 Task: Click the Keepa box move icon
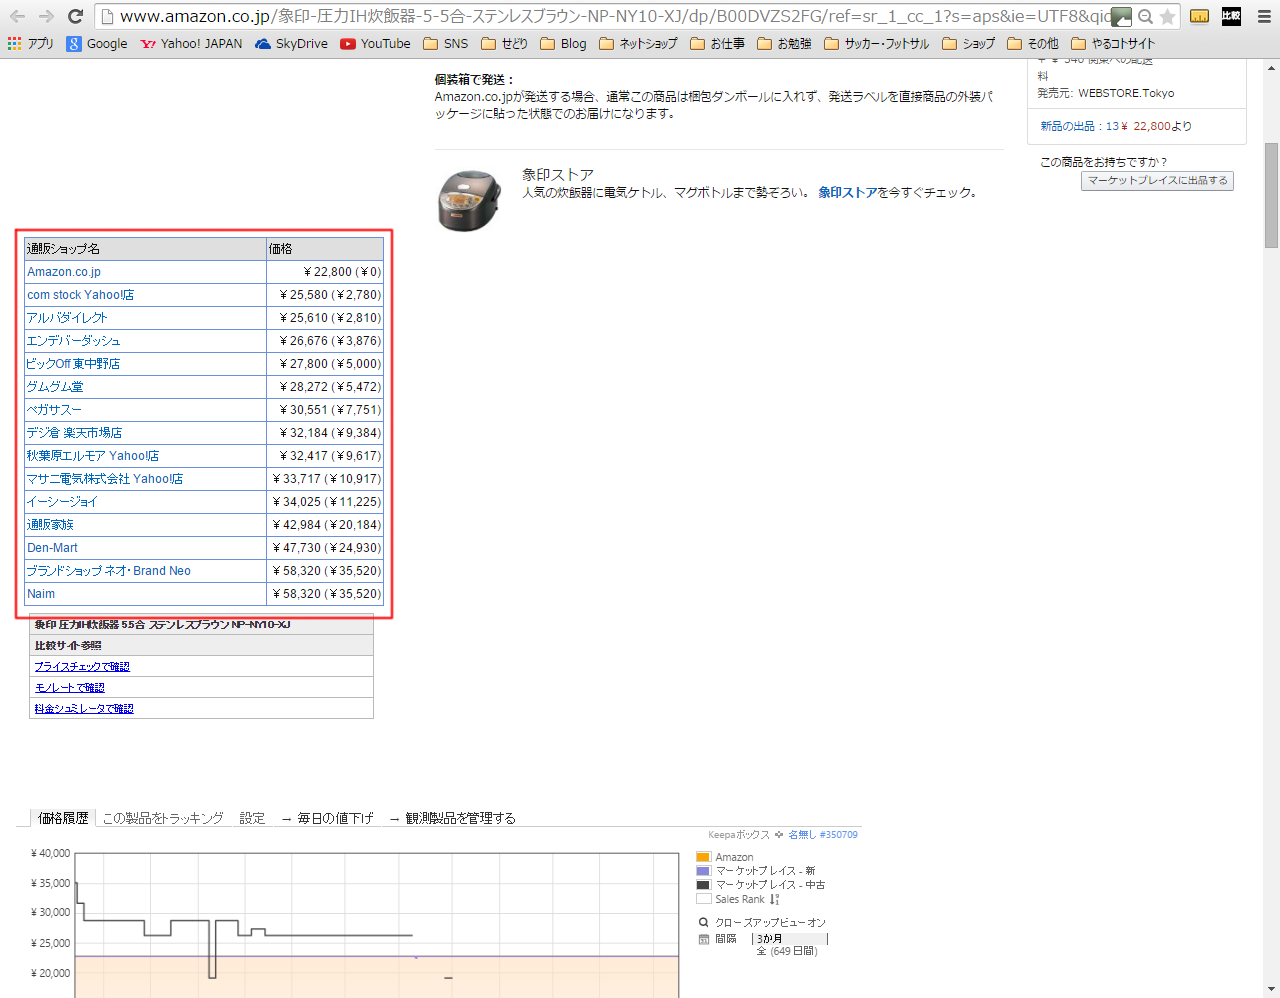point(778,835)
